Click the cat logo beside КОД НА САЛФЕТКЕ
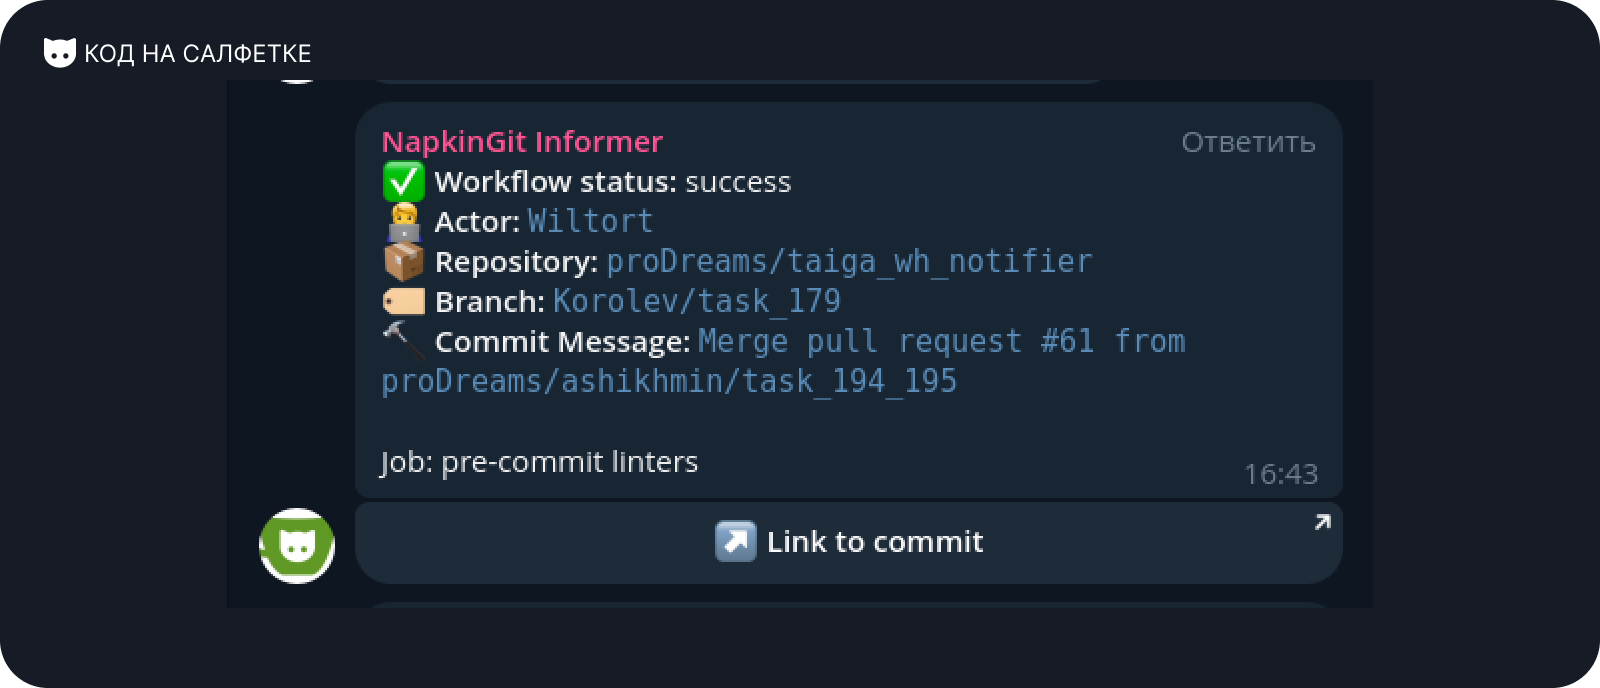 (60, 53)
